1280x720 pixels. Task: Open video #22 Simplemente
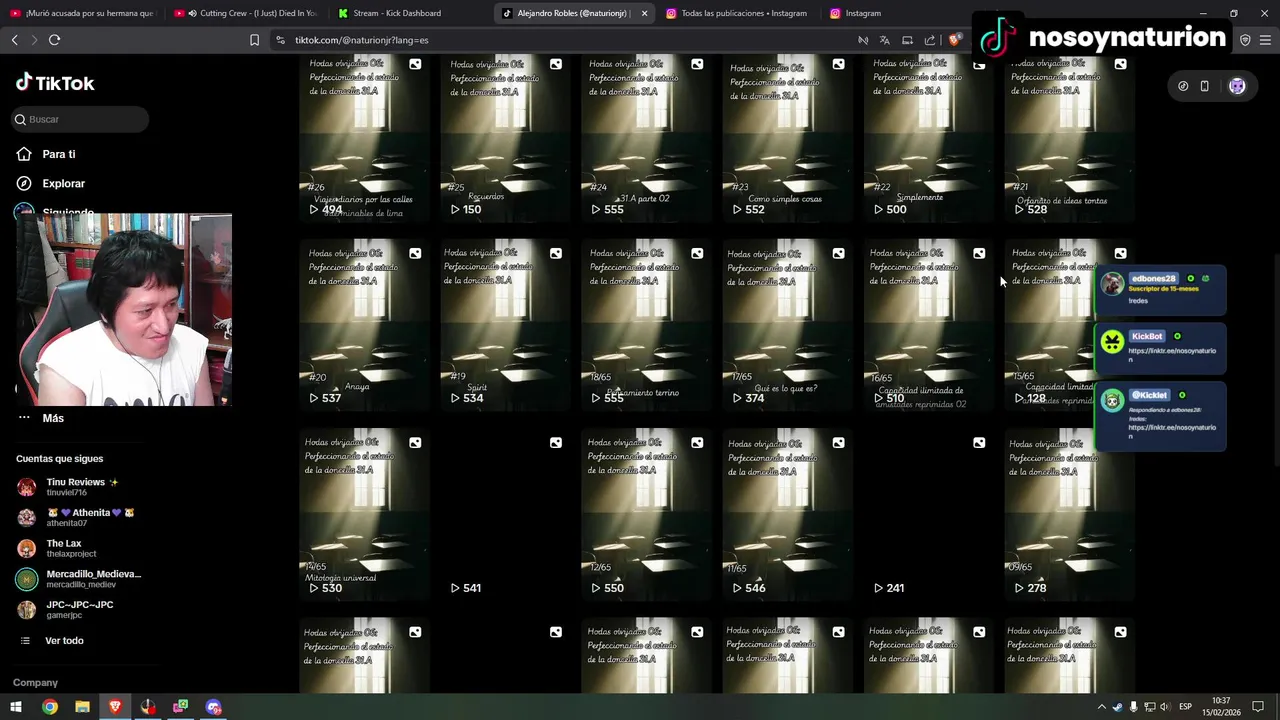[929, 138]
